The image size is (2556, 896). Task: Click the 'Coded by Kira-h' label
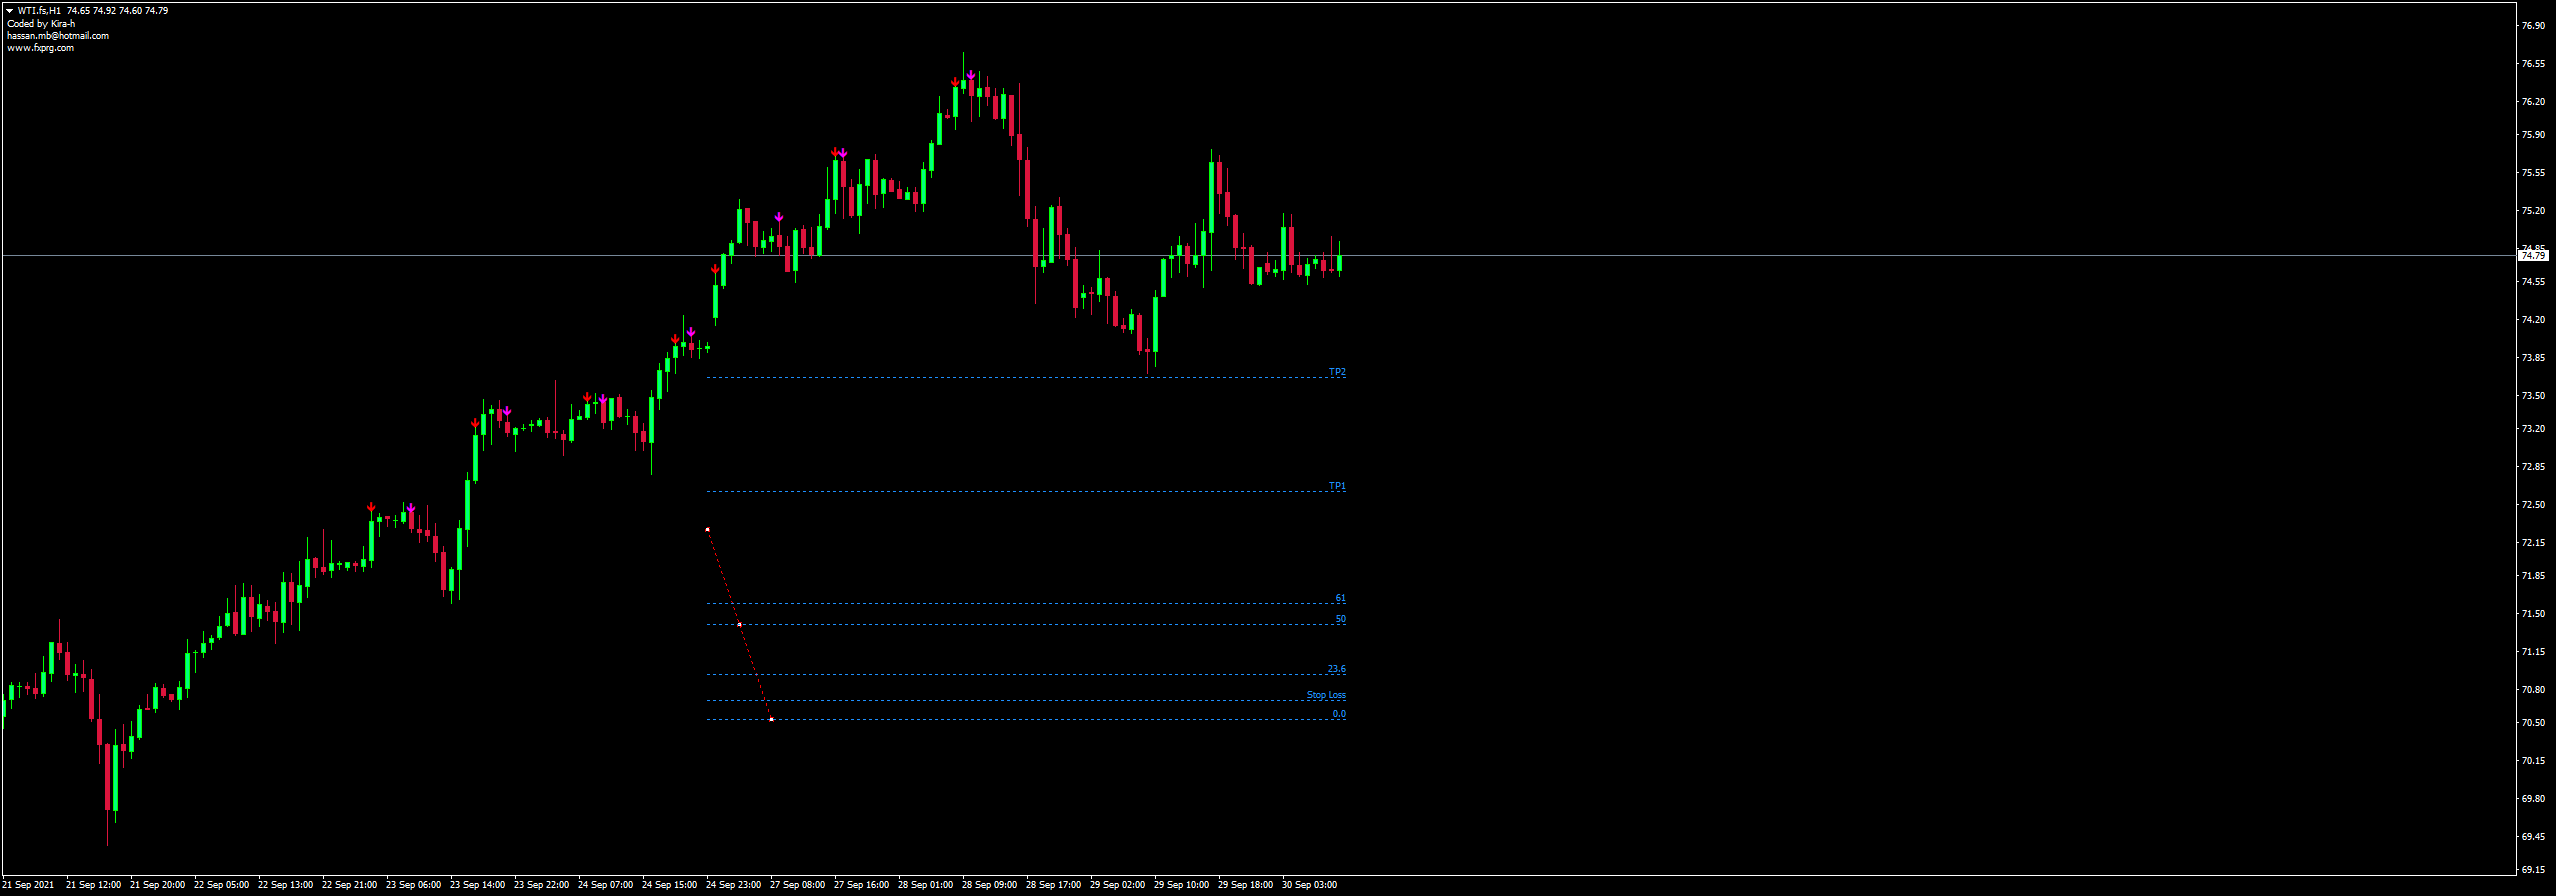(x=41, y=23)
